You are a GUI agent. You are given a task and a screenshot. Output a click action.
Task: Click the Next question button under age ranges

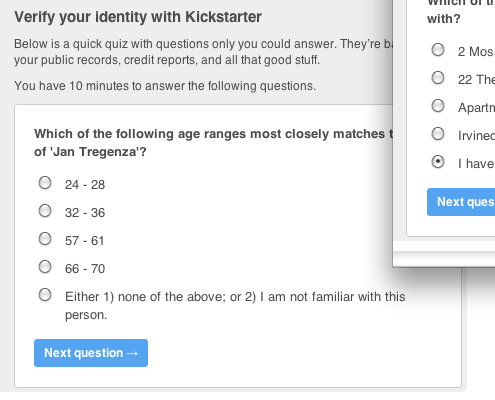click(91, 353)
